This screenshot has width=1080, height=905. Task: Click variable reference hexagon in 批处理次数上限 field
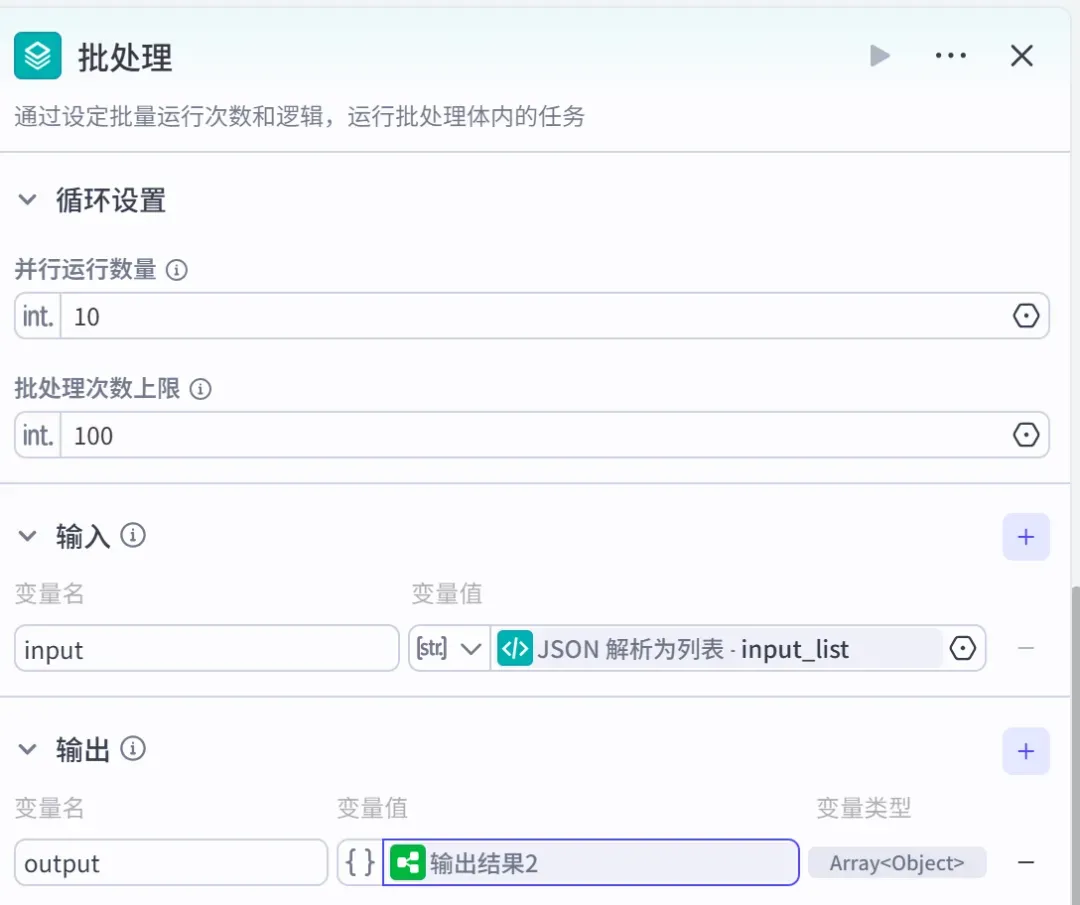[1026, 435]
